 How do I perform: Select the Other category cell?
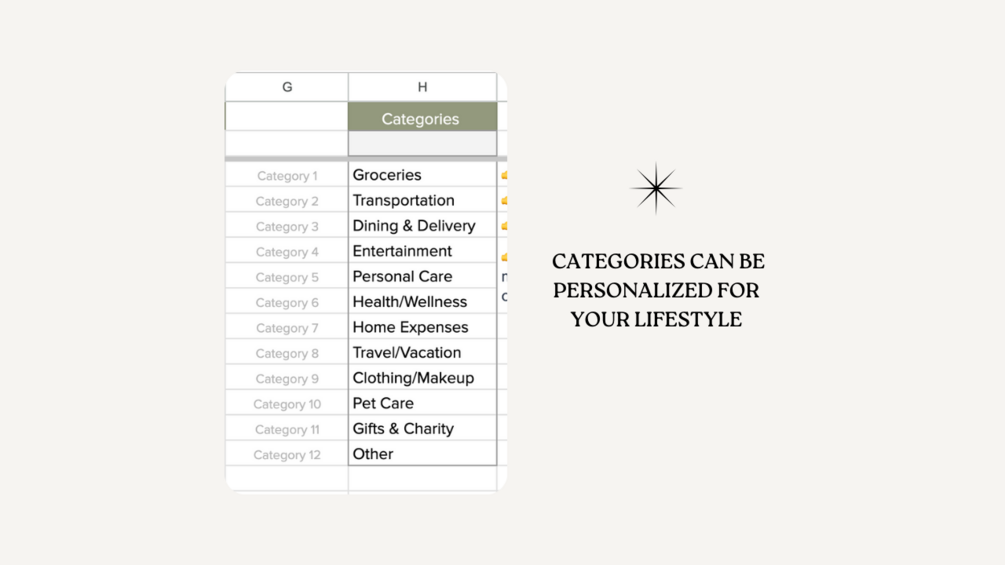tap(421, 454)
